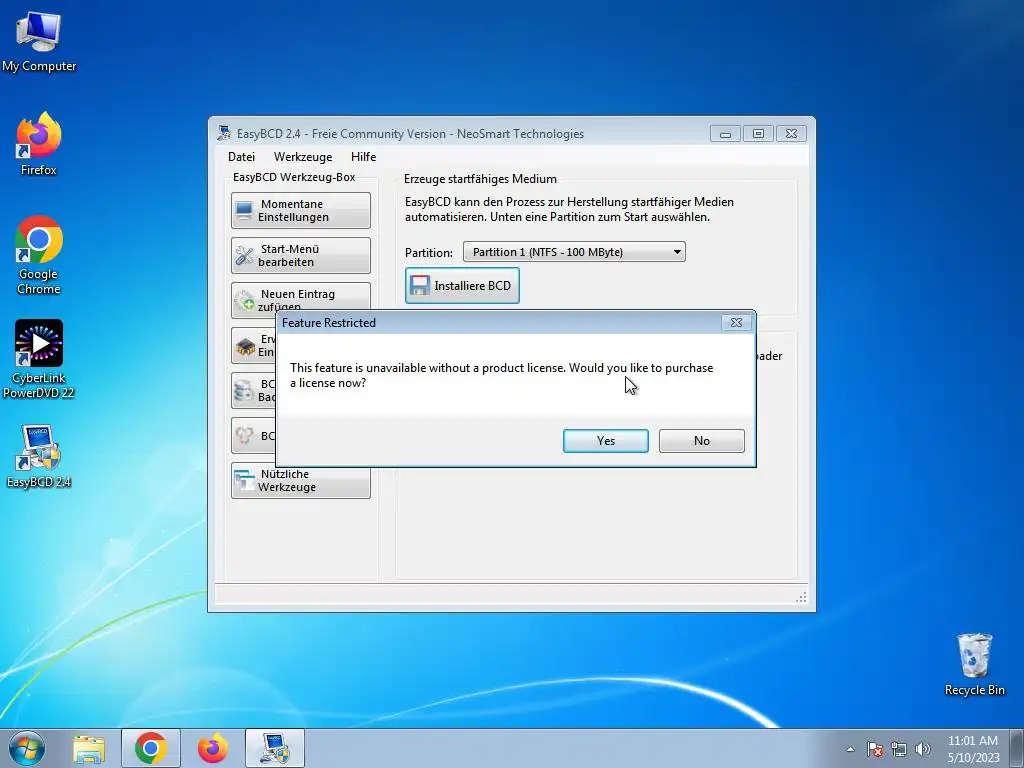Open network status tray icon
Image resolution: width=1024 pixels, height=768 pixels.
pos(899,749)
